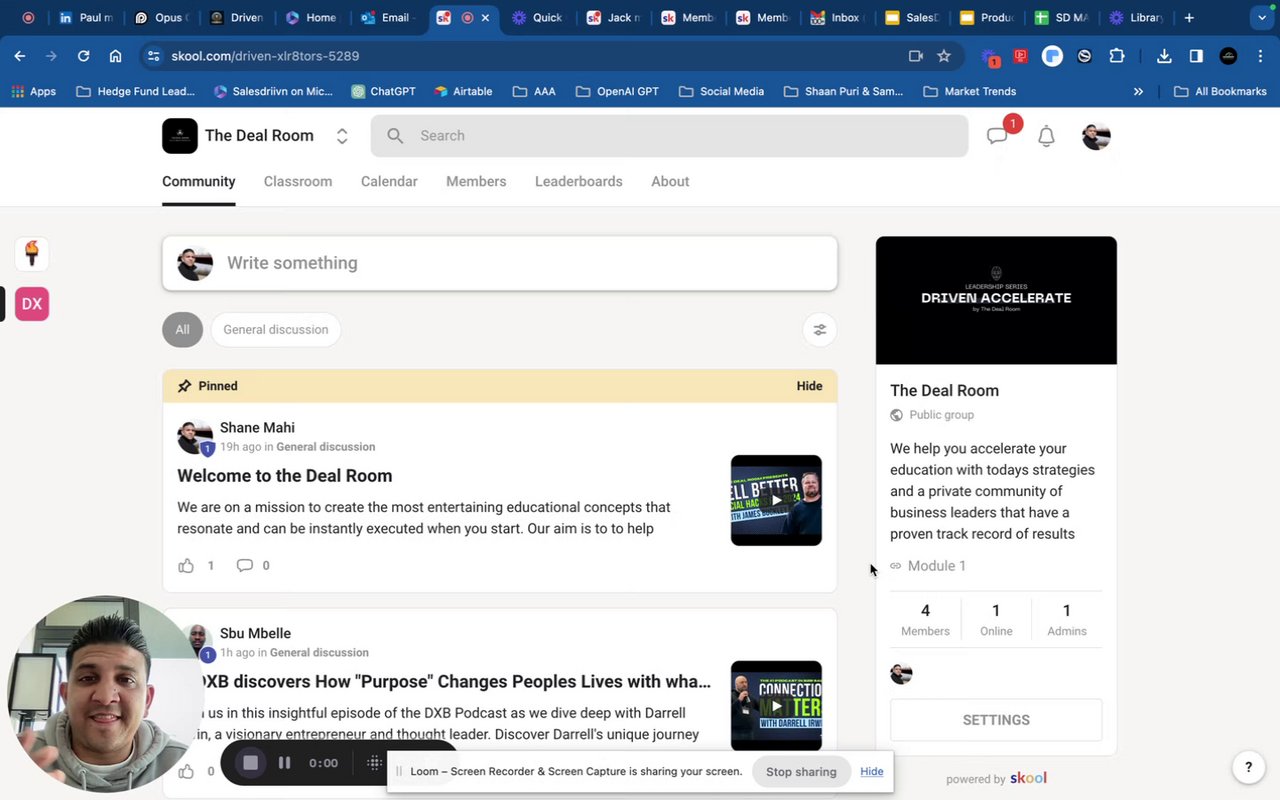The width and height of the screenshot is (1280, 800).
Task: Click the Skool search field
Action: (669, 136)
